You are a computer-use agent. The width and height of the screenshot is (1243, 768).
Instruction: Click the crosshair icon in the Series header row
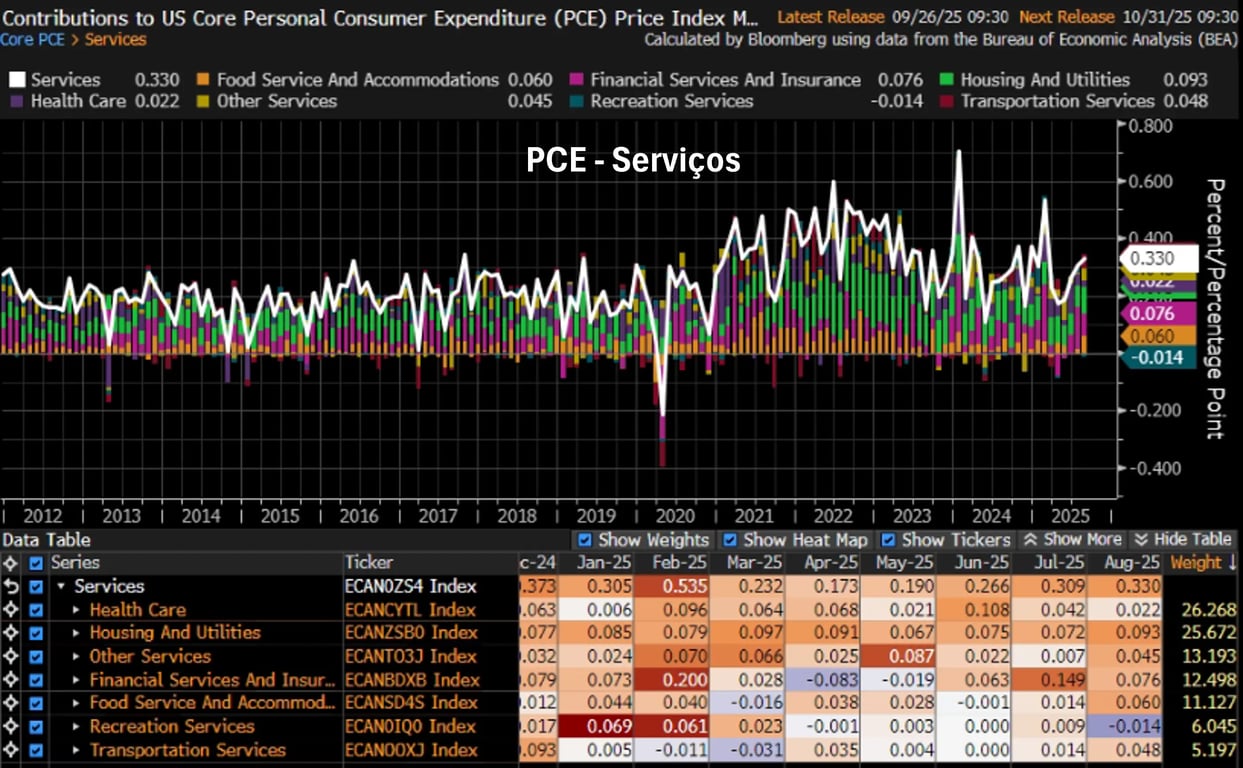[x=10, y=563]
